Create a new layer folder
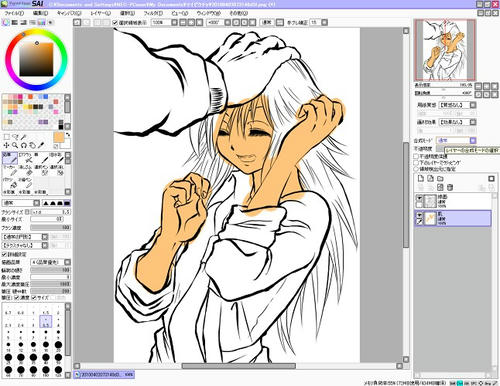Viewport: 500px width, 386px height. [x=440, y=179]
